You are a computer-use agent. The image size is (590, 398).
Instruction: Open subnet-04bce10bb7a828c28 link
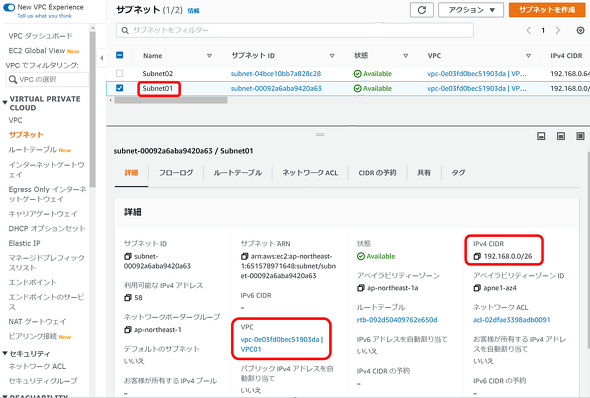(x=276, y=74)
